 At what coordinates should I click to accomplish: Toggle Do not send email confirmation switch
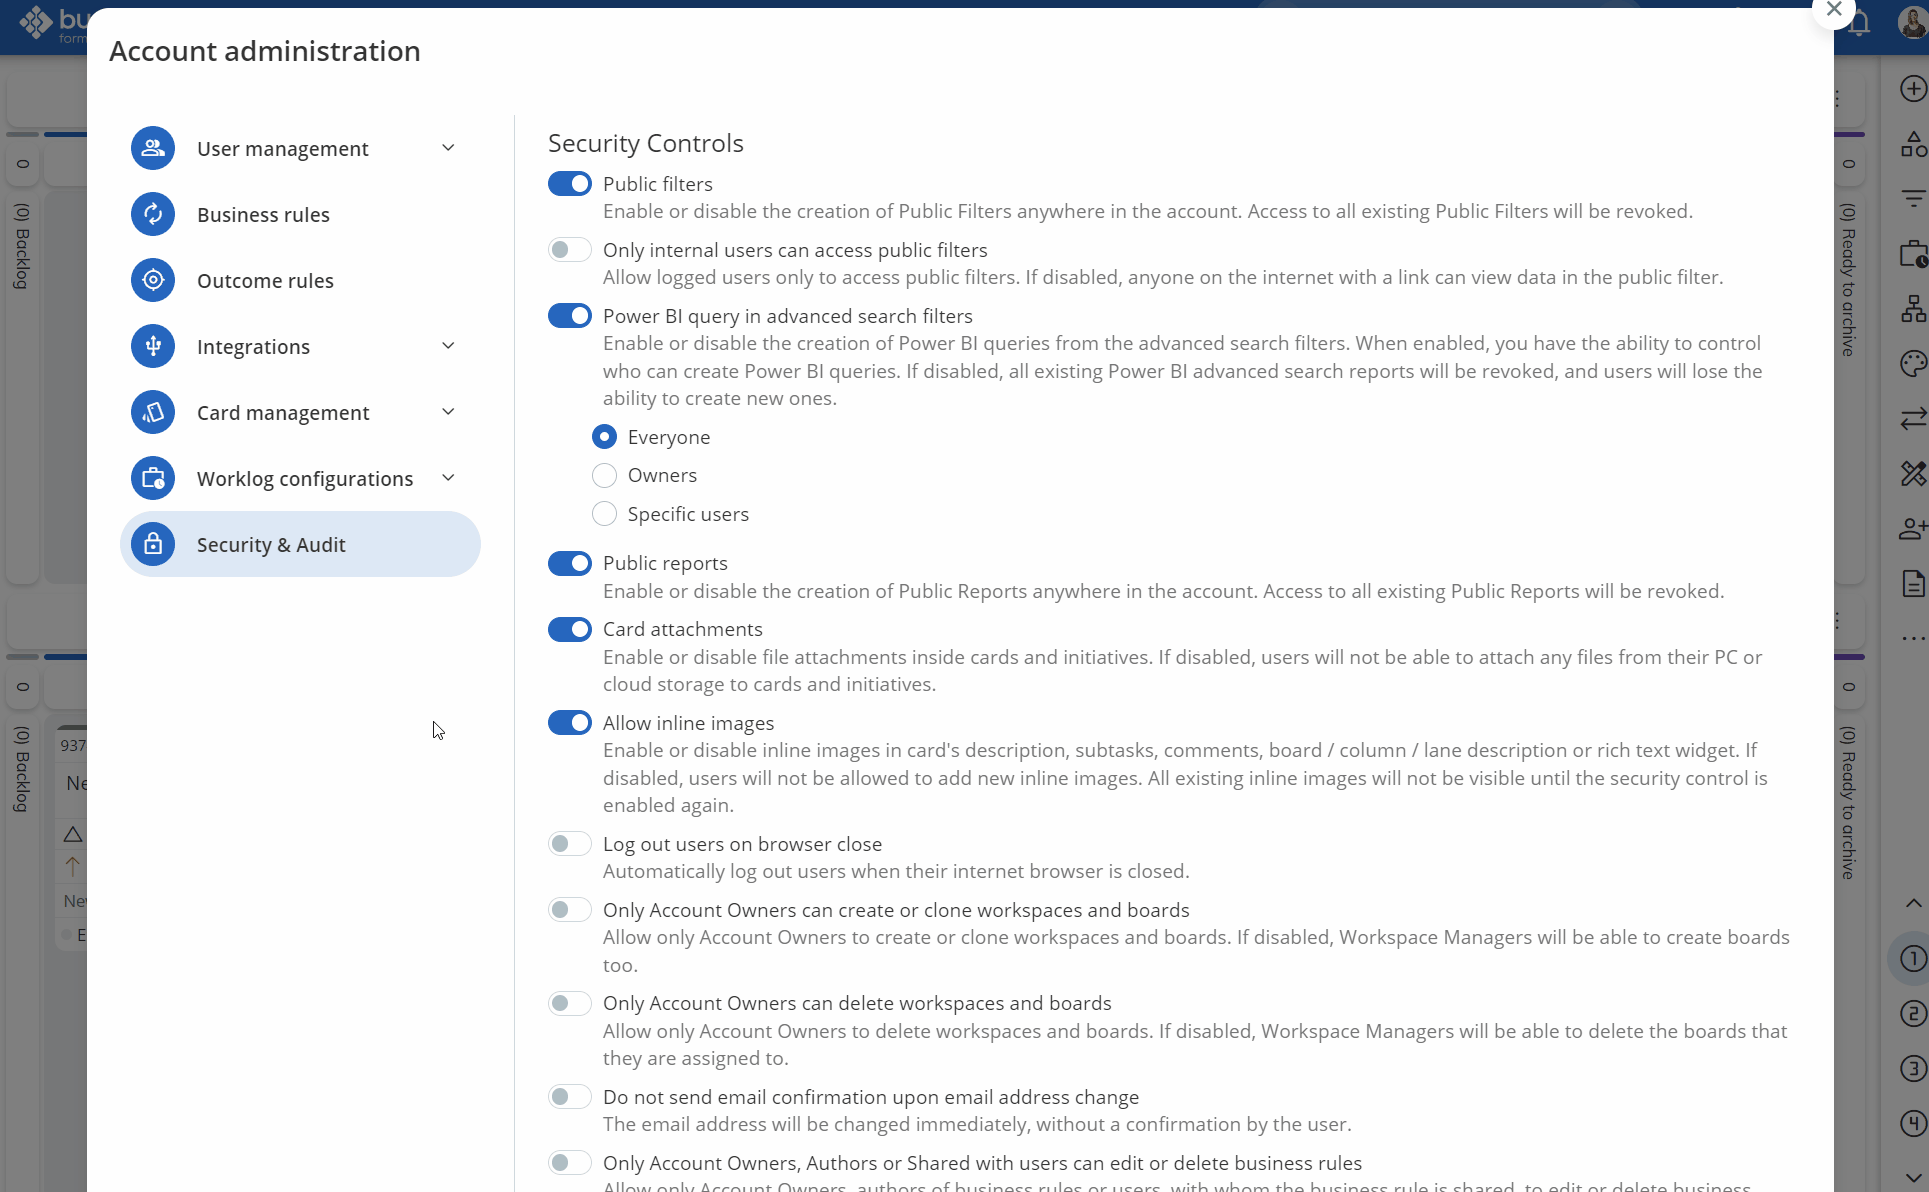coord(570,1097)
